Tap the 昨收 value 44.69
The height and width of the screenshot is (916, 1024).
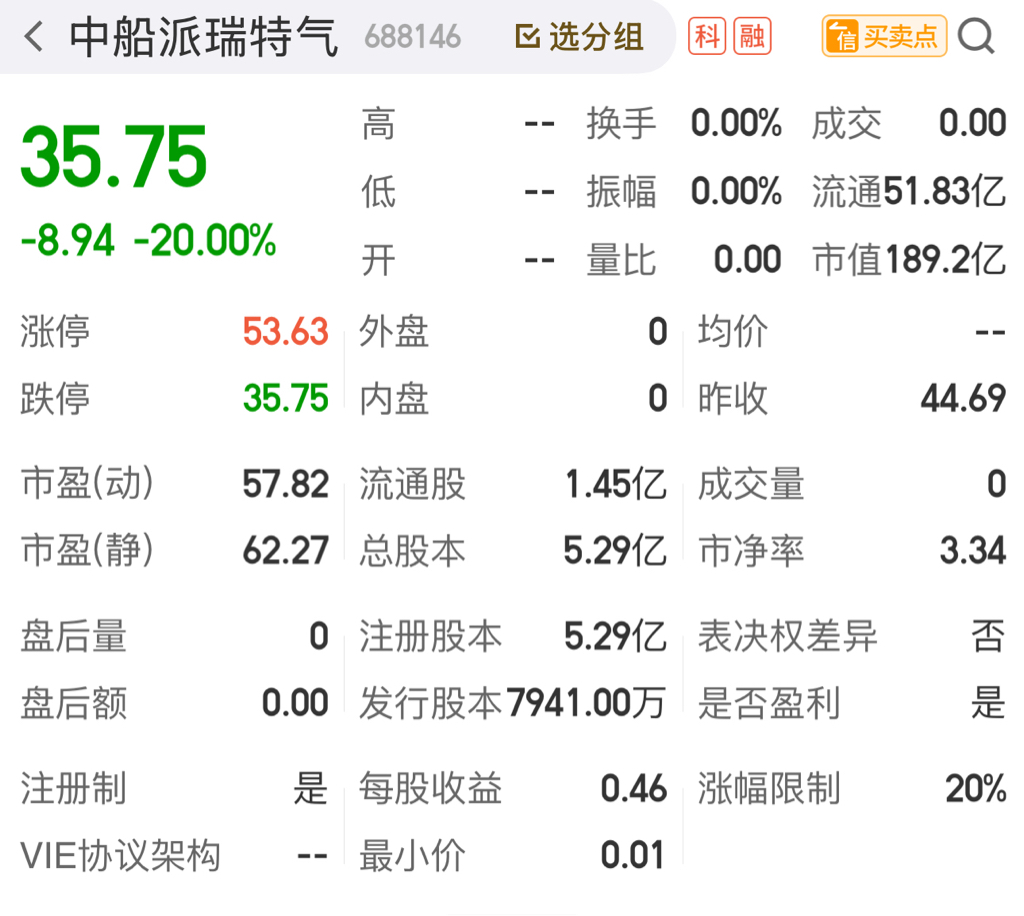pos(963,398)
